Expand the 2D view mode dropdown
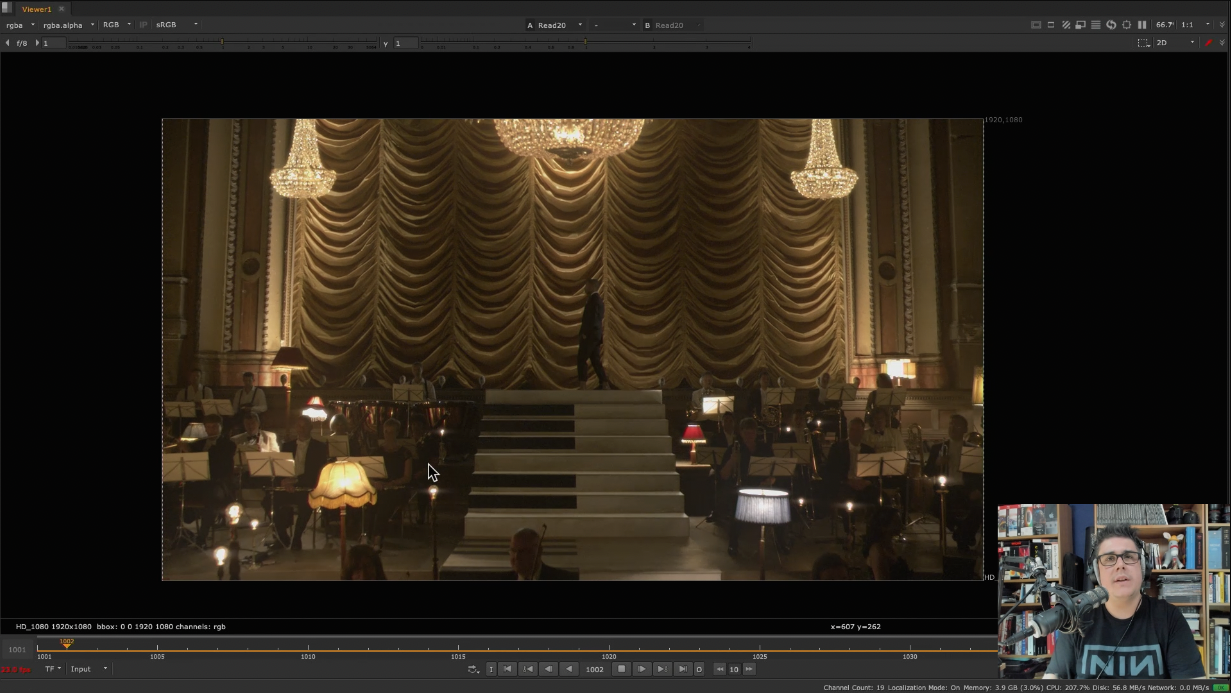Image resolution: width=1231 pixels, height=693 pixels. [1175, 43]
